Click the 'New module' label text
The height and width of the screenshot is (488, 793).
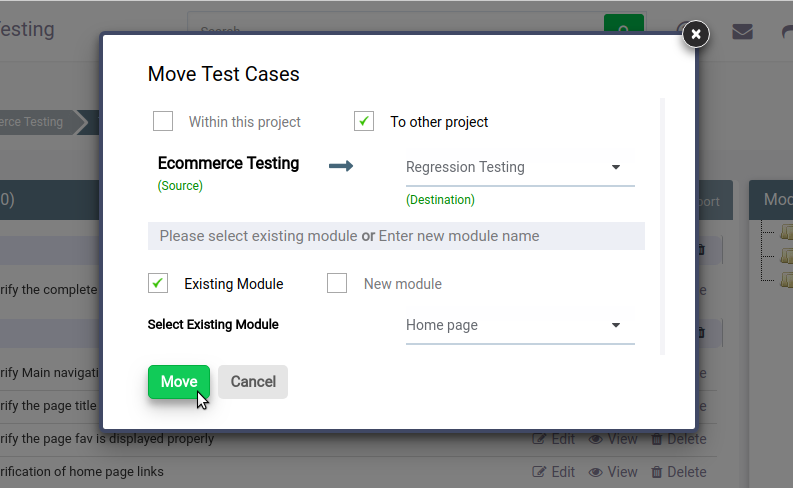click(403, 284)
